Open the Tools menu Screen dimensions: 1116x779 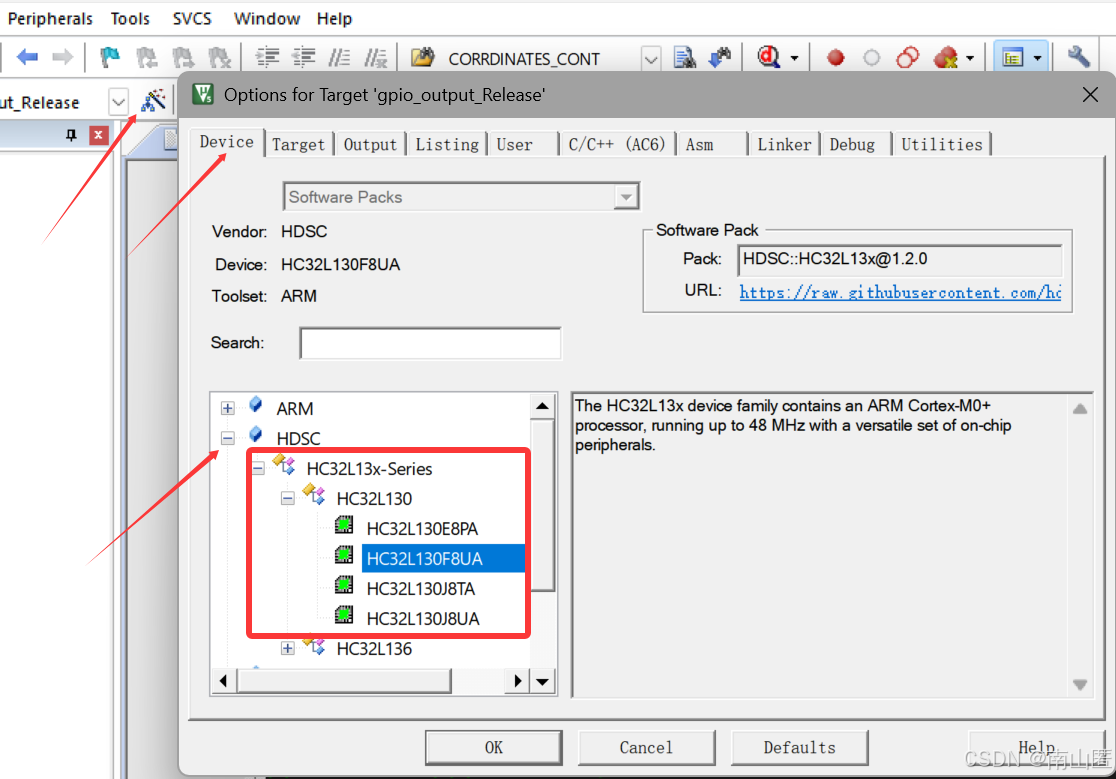[x=130, y=18]
